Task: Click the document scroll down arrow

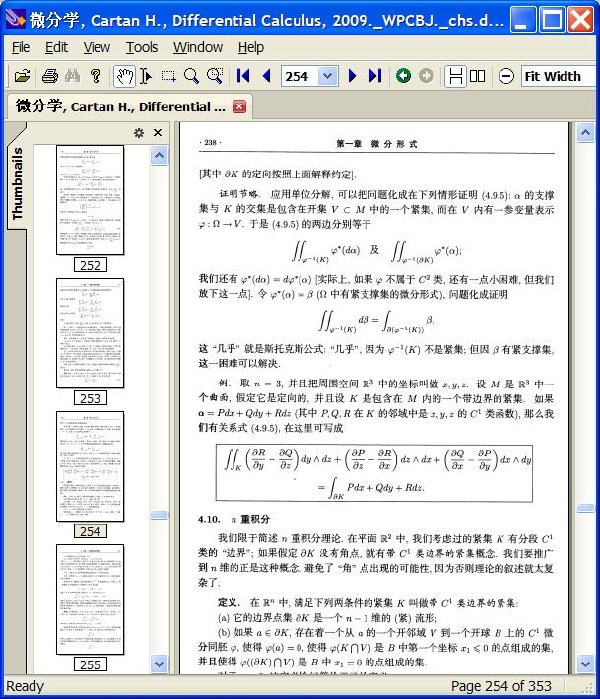Action: click(x=585, y=664)
